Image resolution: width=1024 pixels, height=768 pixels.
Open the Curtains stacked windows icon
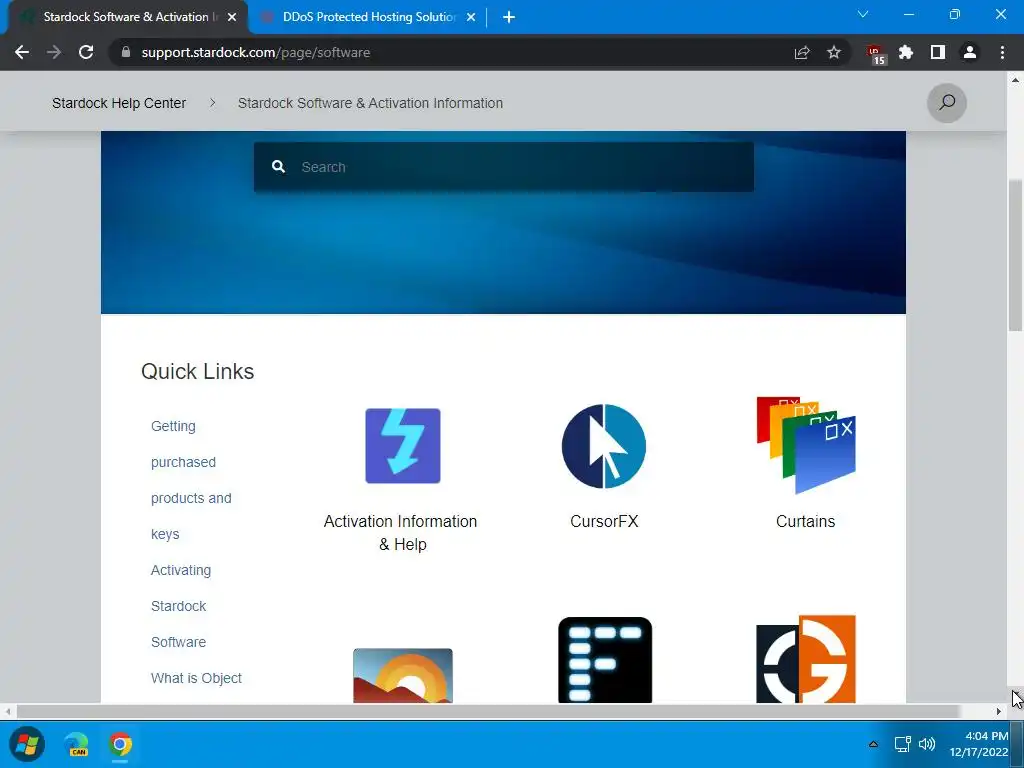coord(806,445)
